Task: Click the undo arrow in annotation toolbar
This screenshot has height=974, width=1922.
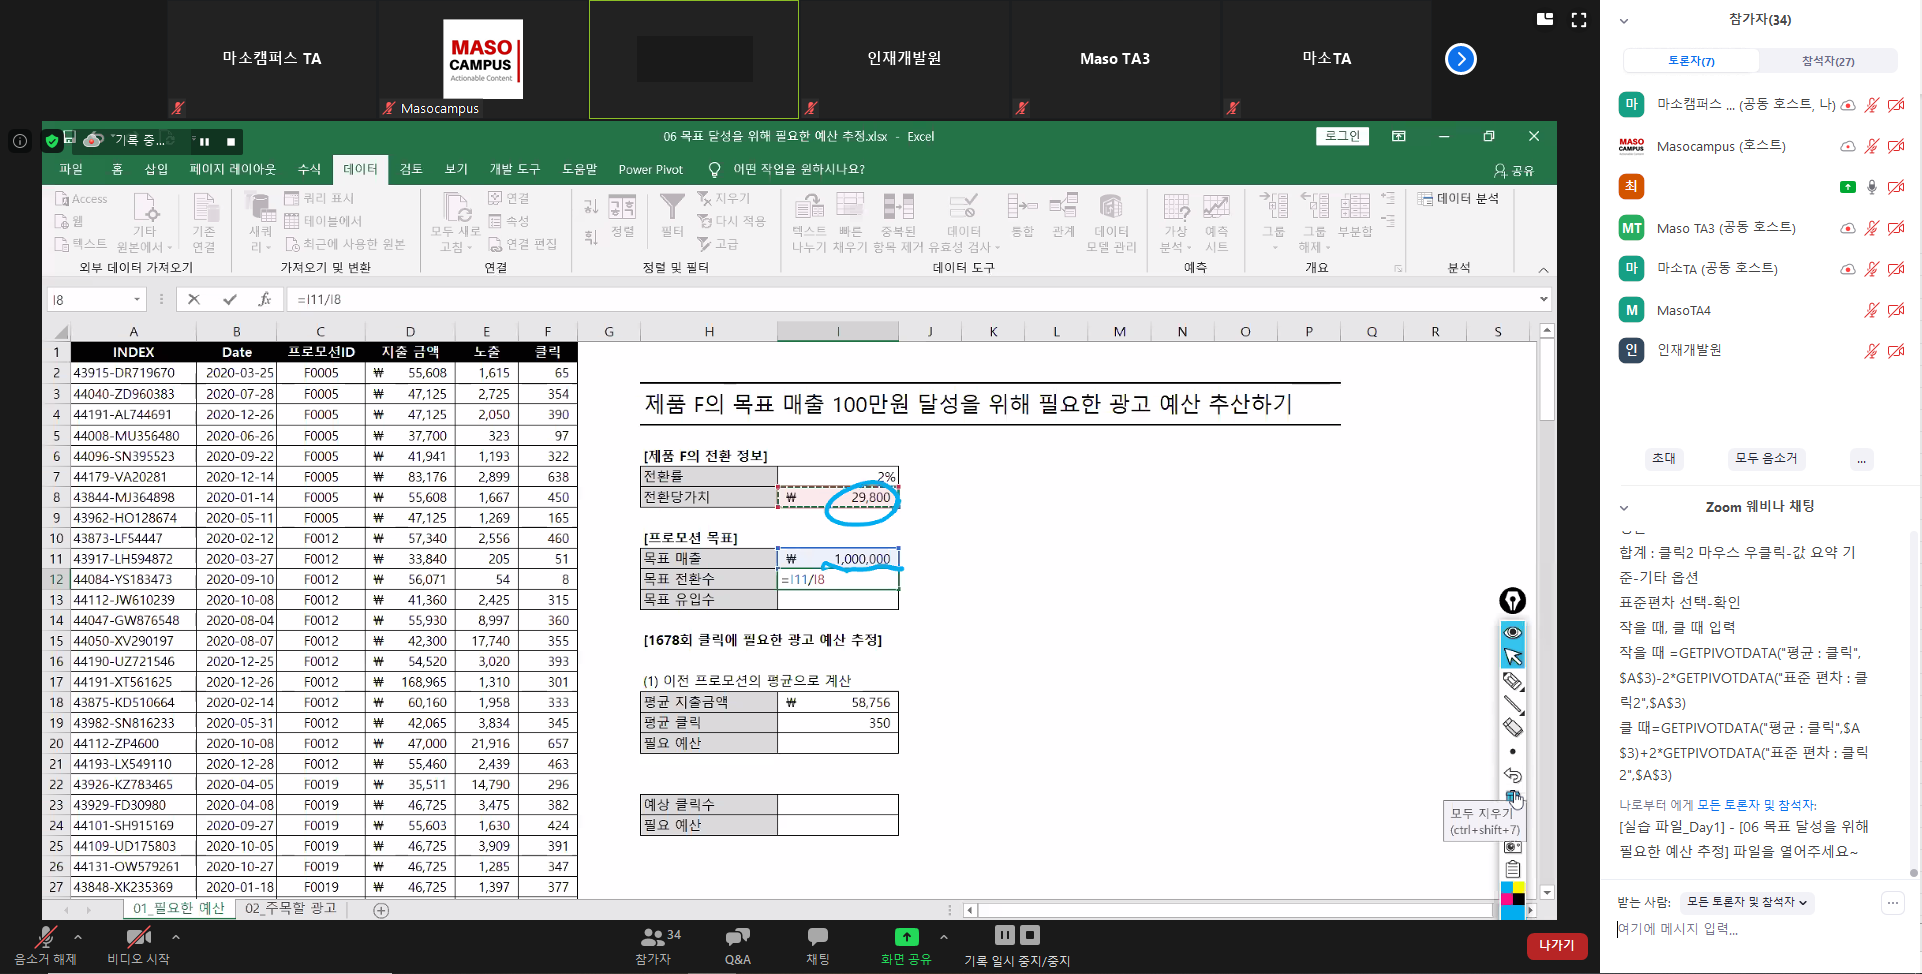Action: point(1513,775)
